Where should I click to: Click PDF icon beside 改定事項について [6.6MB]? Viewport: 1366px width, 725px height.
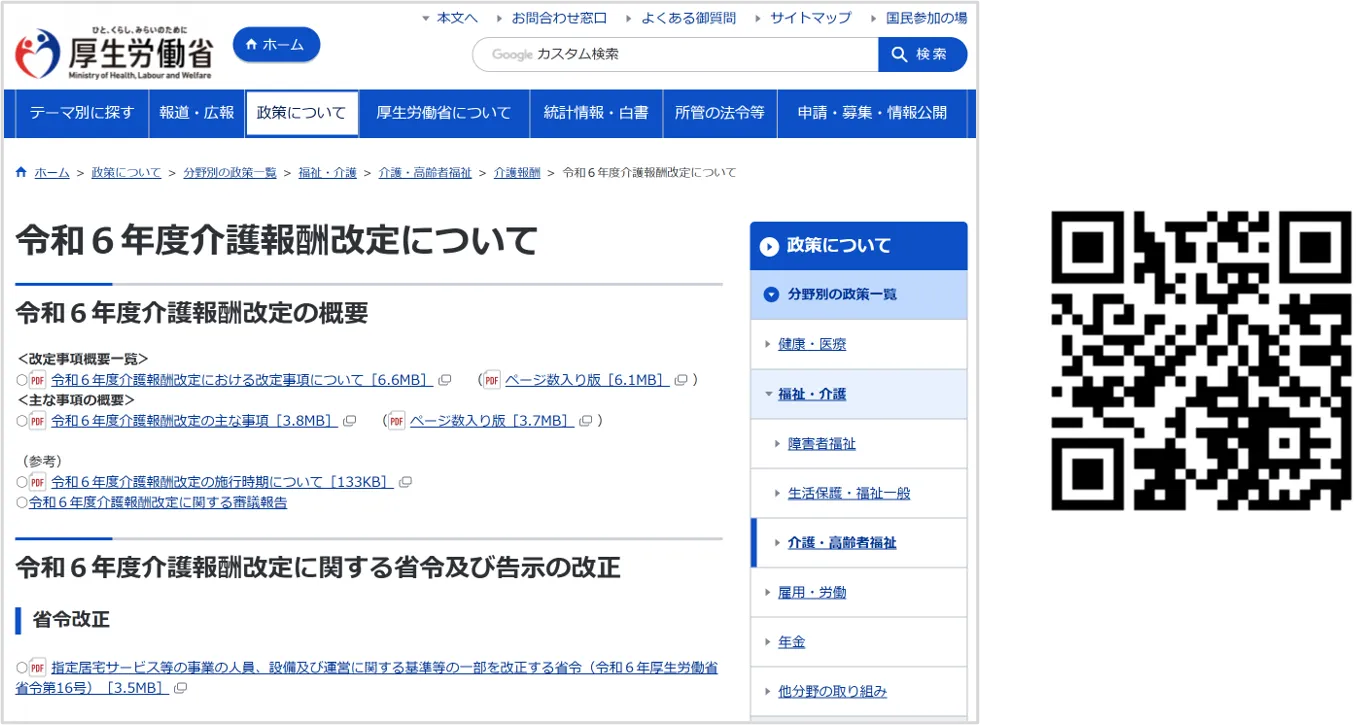(38, 380)
